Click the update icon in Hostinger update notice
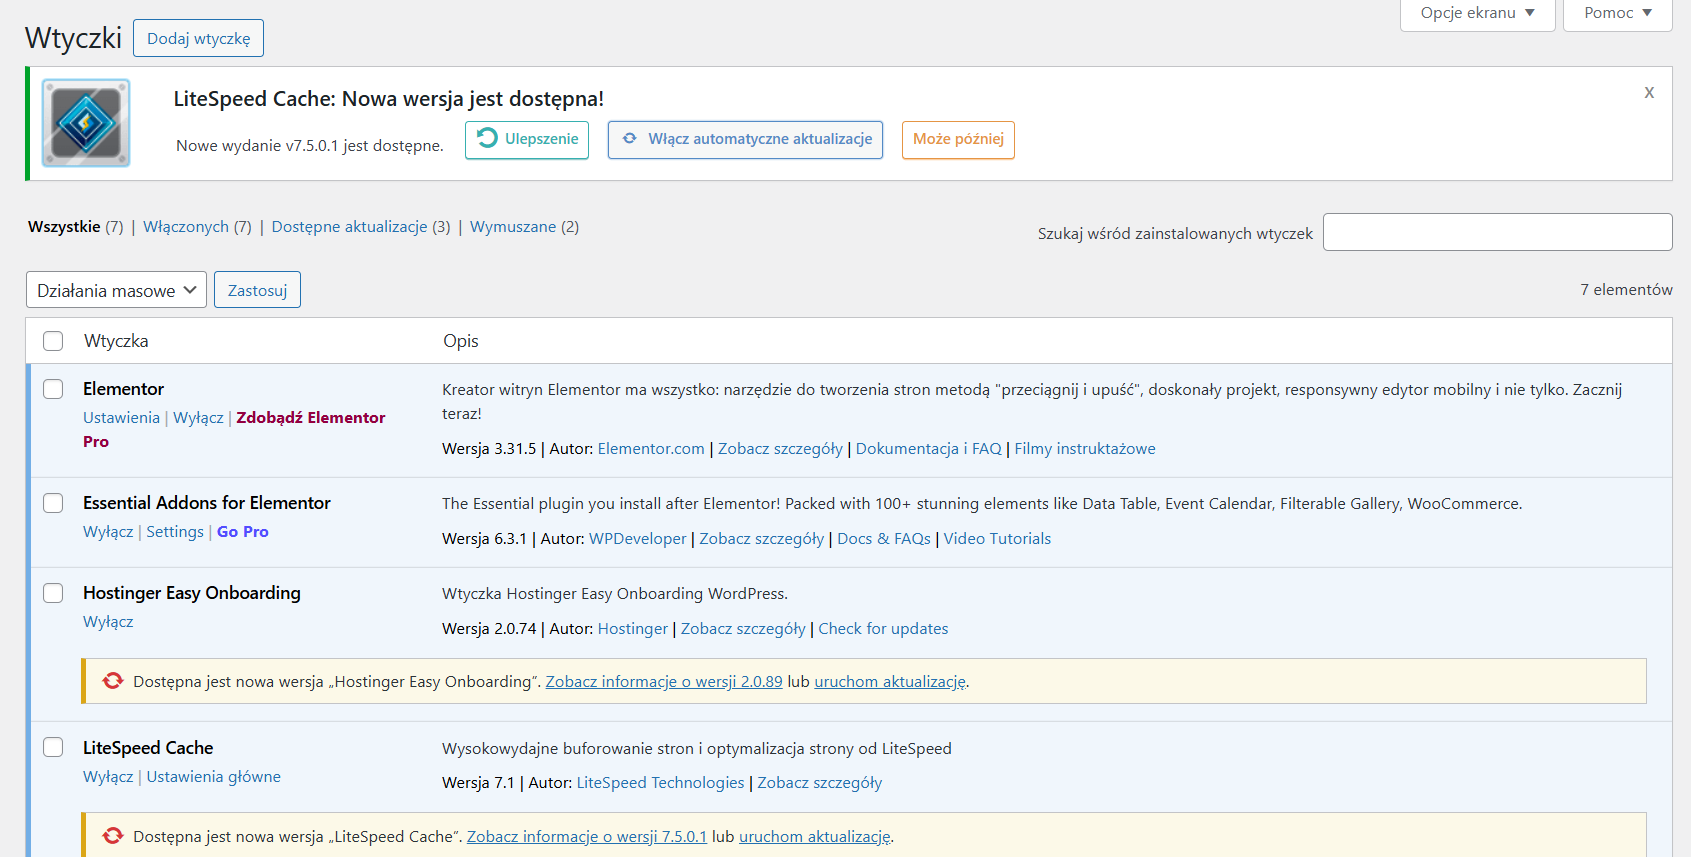Screen dimensions: 1691x857 point(113,682)
